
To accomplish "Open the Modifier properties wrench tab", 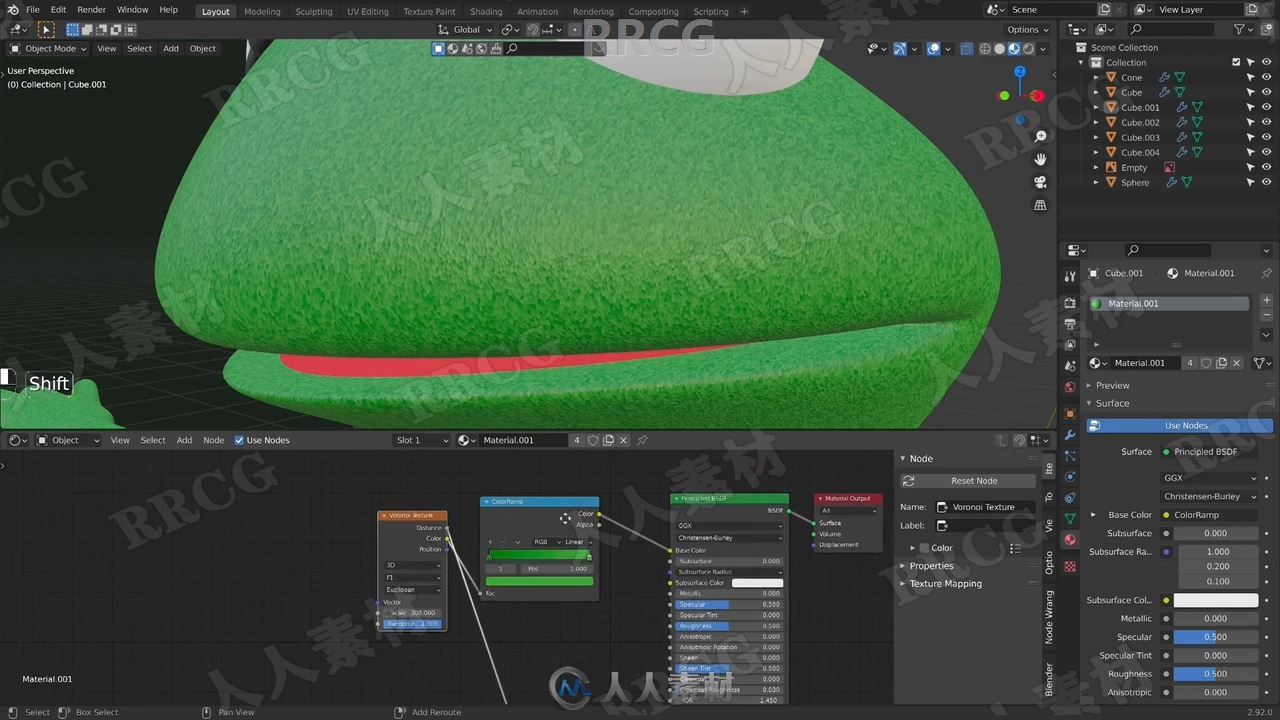I will coord(1070,435).
